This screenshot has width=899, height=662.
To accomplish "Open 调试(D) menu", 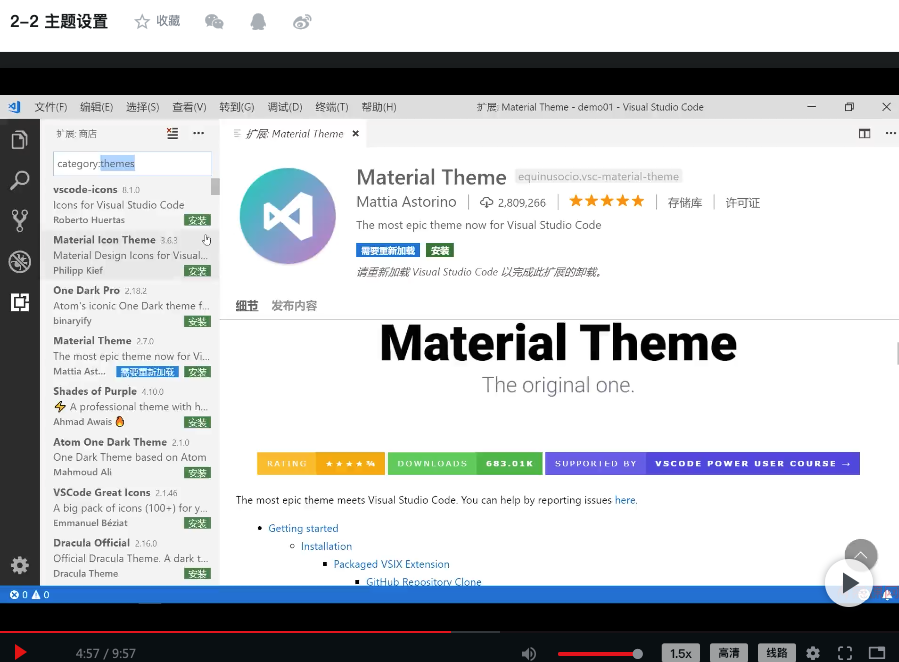I will pyautogui.click(x=284, y=107).
